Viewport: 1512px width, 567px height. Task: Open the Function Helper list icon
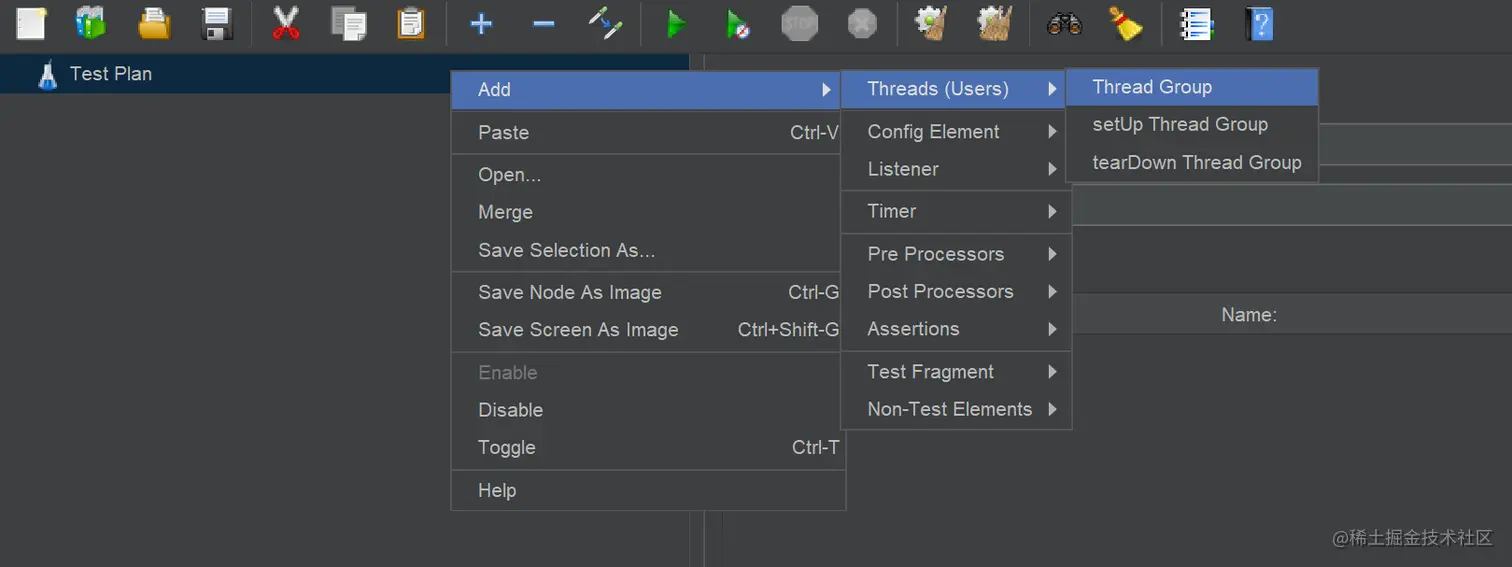(x=1196, y=23)
